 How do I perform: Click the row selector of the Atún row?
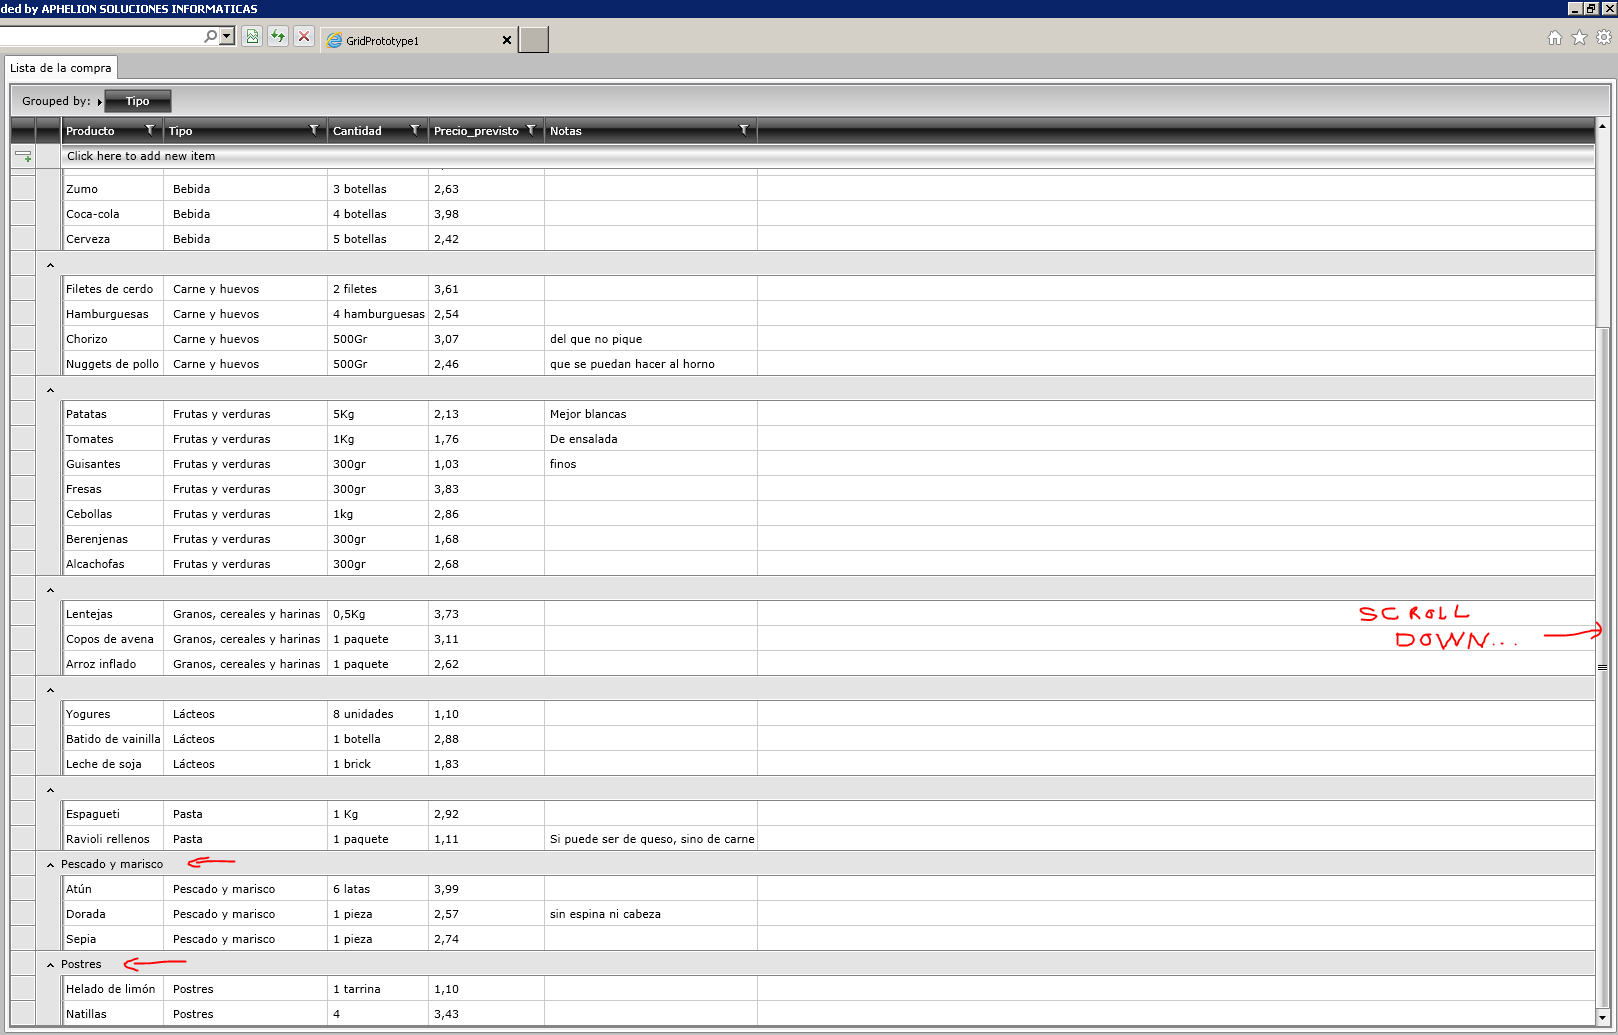click(23, 888)
